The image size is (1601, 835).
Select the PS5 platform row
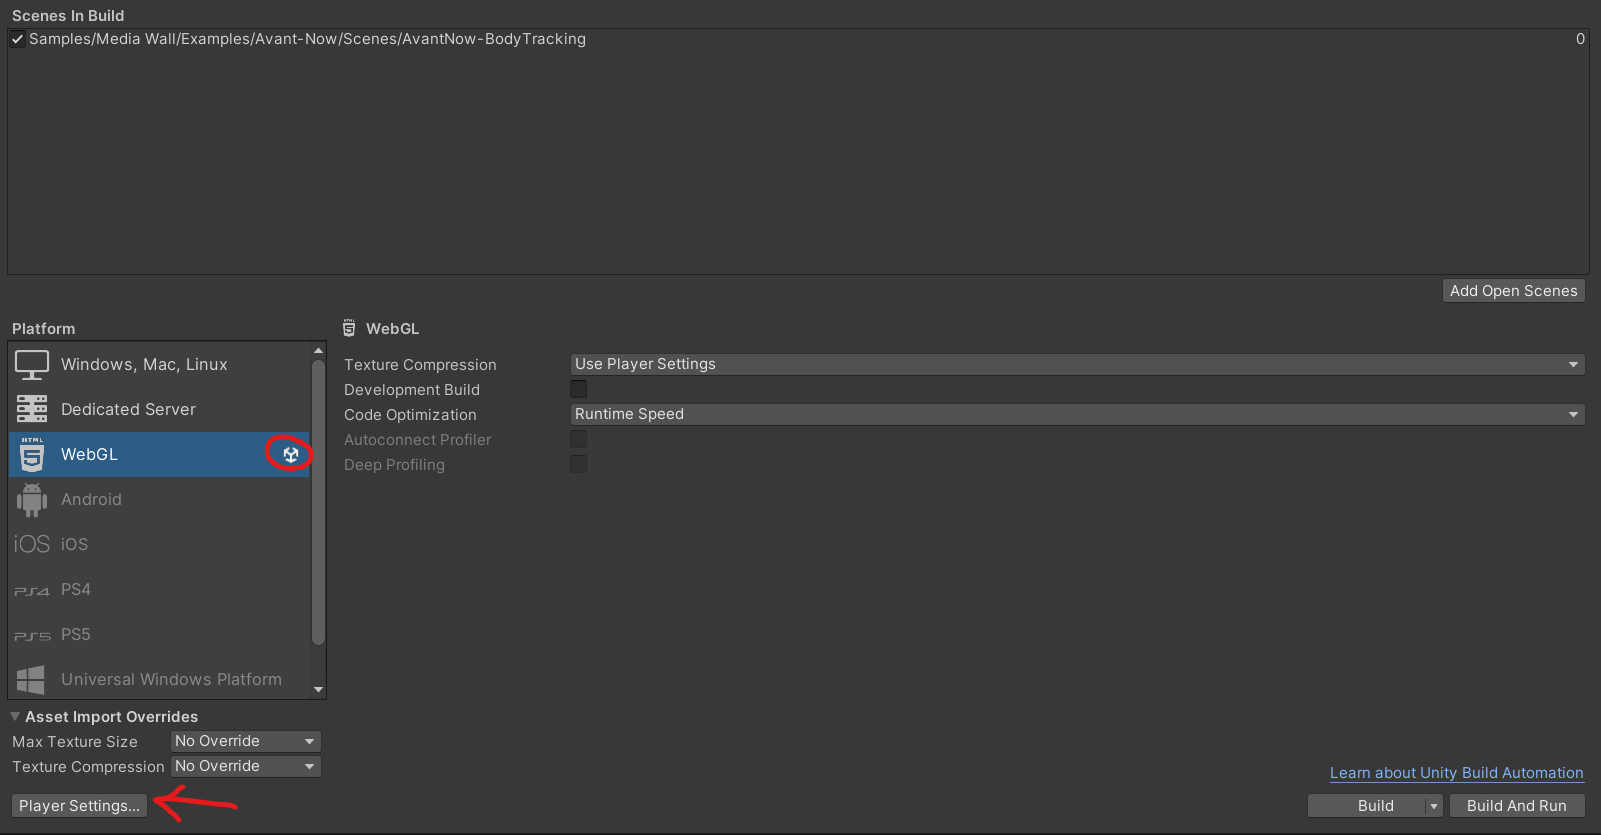click(x=160, y=634)
